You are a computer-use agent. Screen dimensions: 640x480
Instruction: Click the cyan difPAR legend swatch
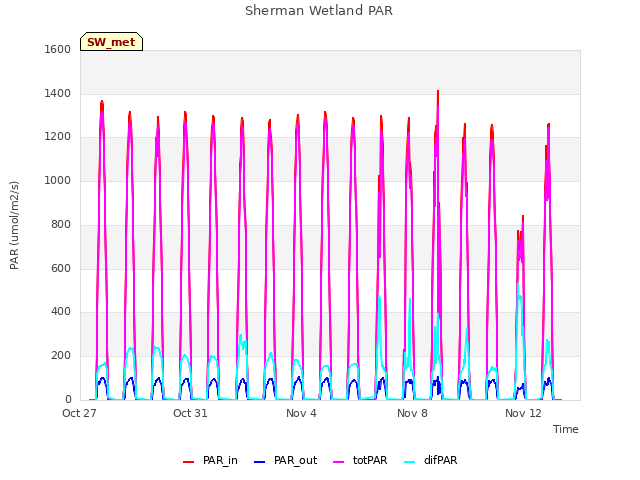[x=410, y=462]
